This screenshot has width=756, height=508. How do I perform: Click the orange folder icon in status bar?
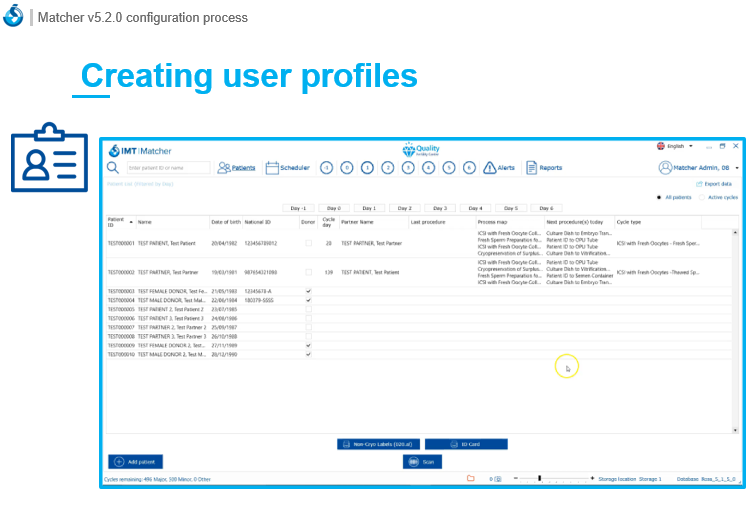pyautogui.click(x=471, y=479)
